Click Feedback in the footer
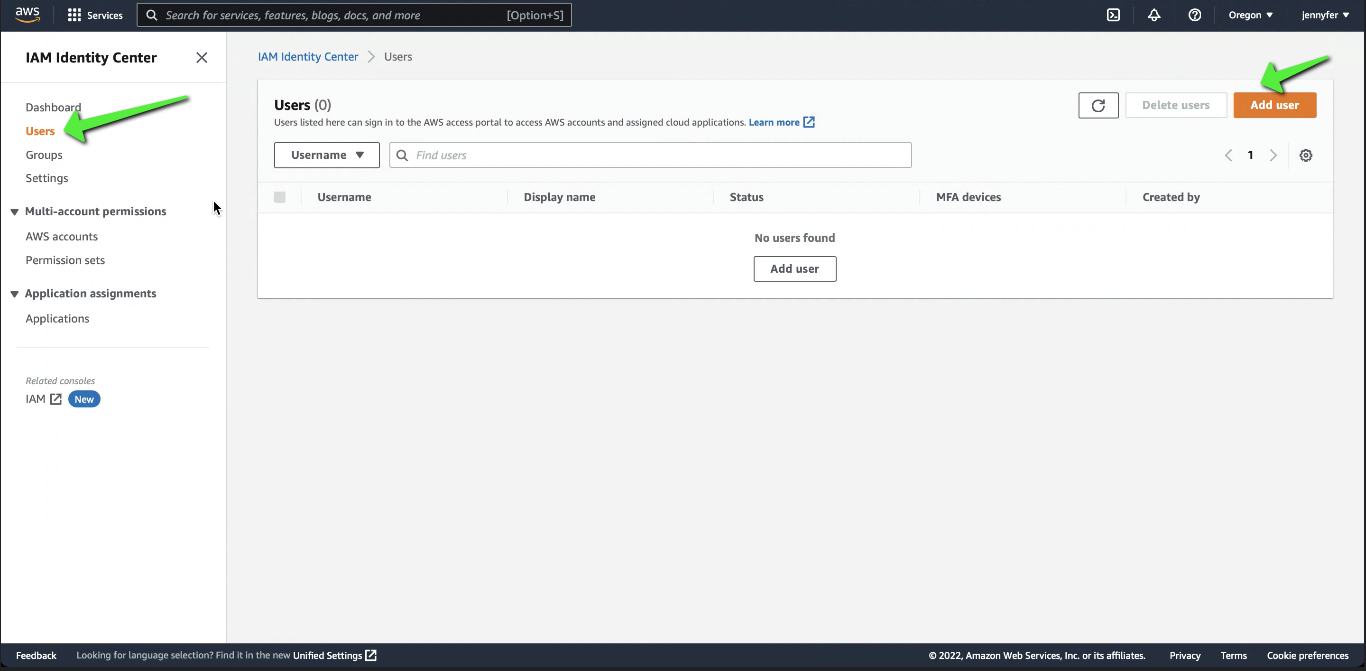1366x671 pixels. coord(36,655)
